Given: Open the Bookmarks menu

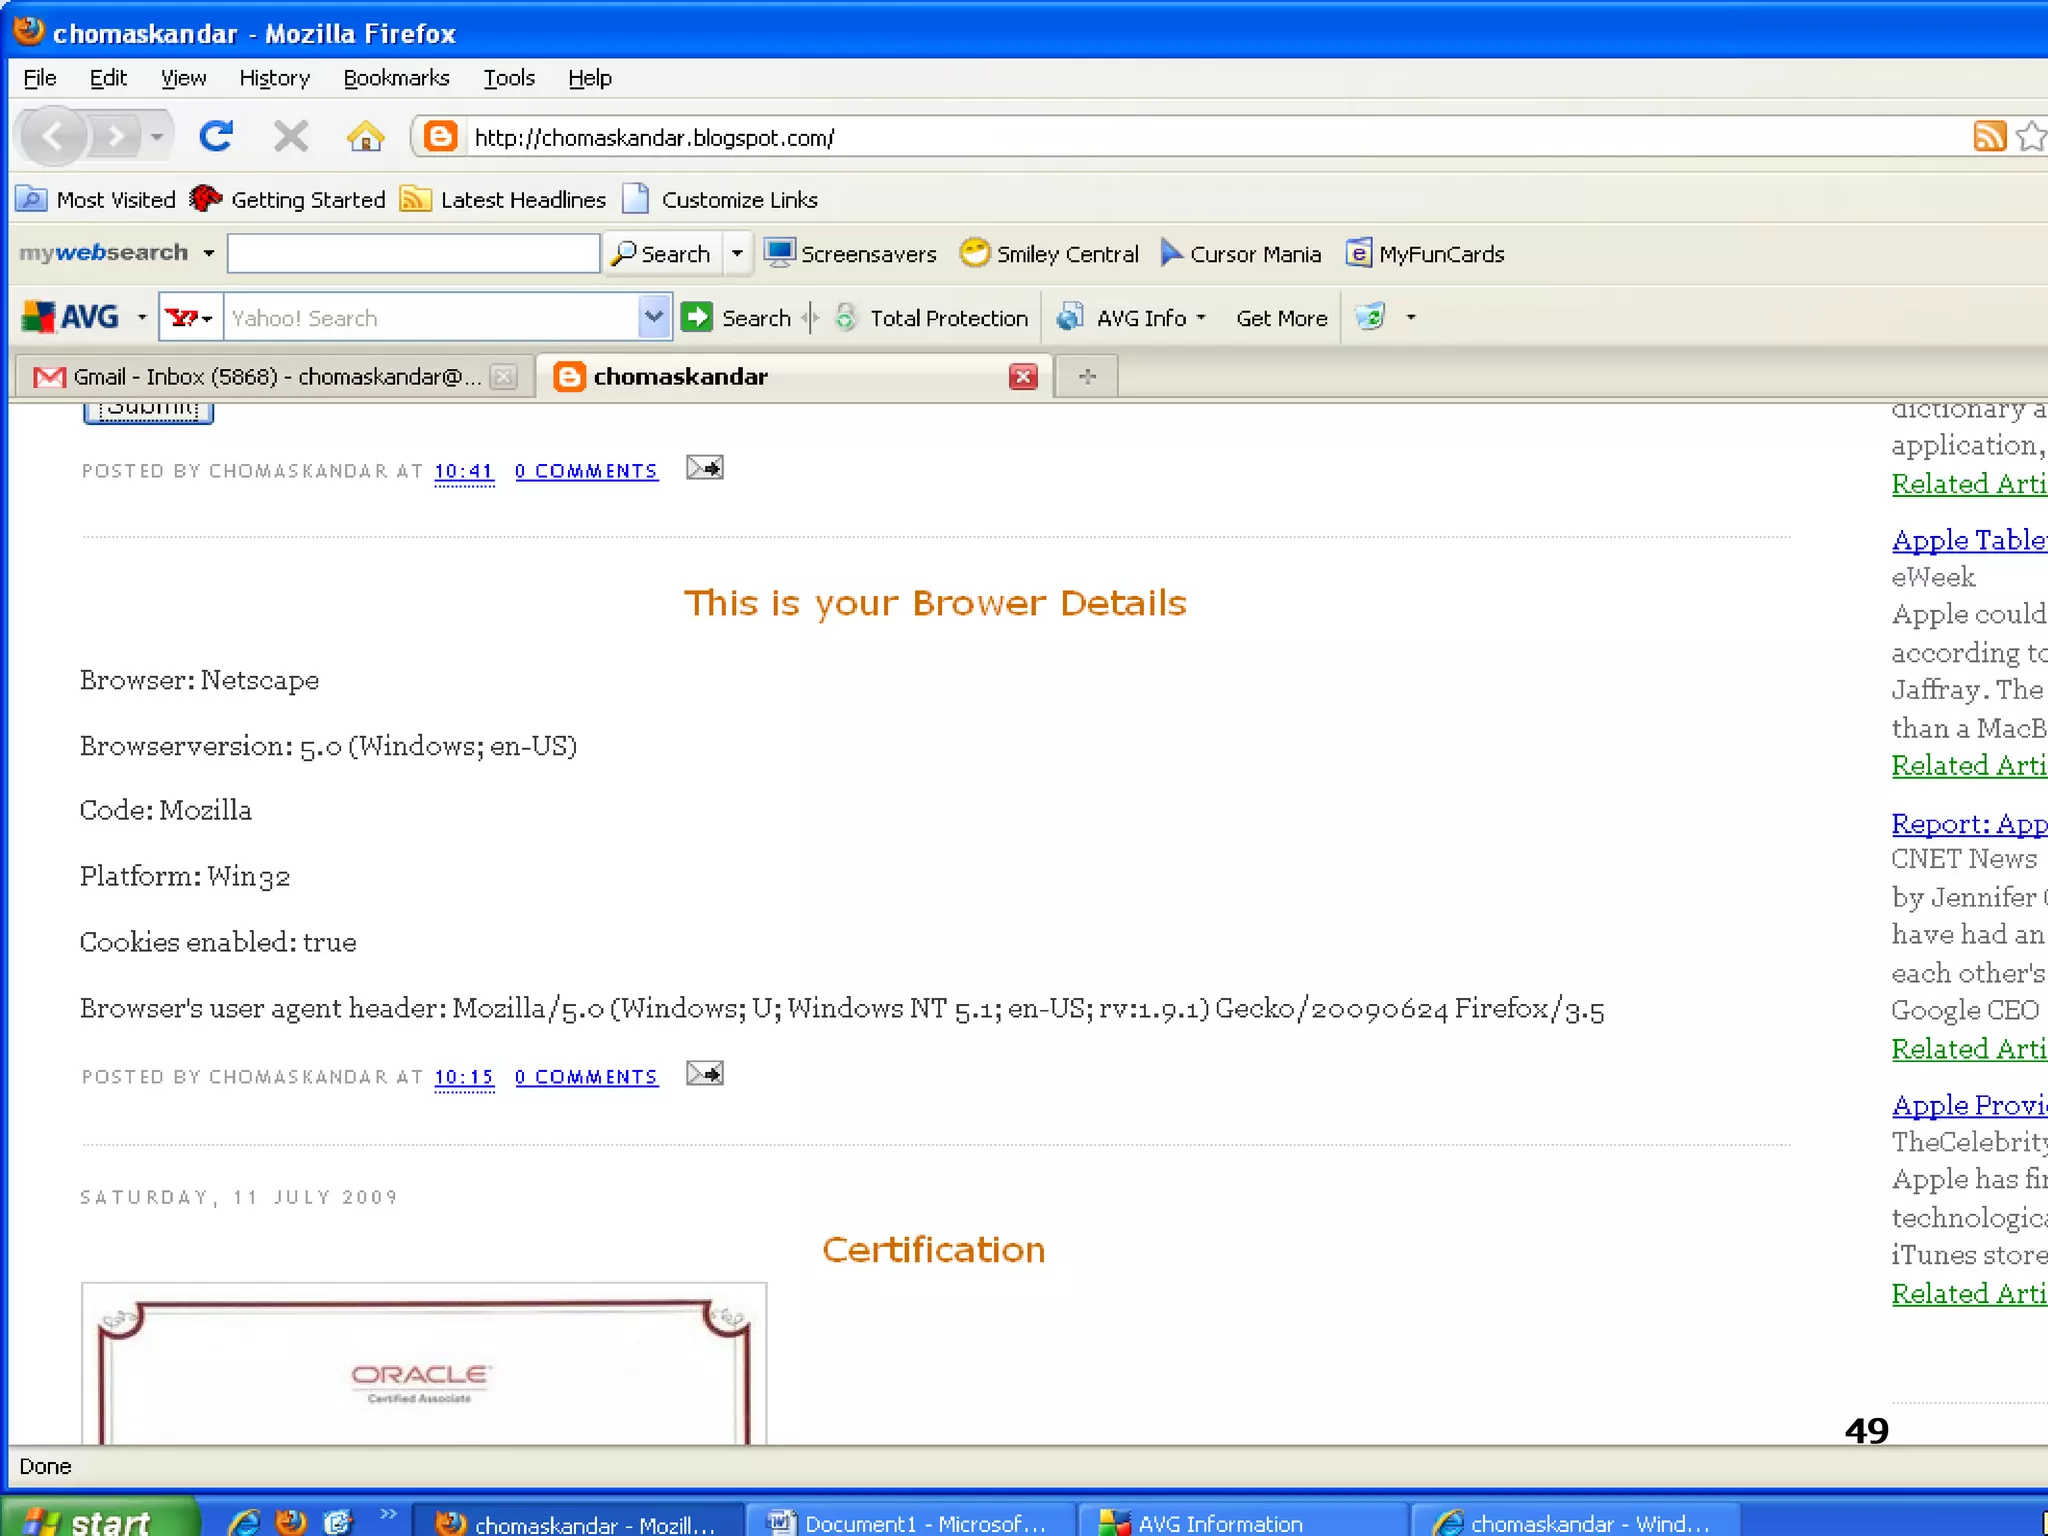Looking at the screenshot, I should pos(396,78).
